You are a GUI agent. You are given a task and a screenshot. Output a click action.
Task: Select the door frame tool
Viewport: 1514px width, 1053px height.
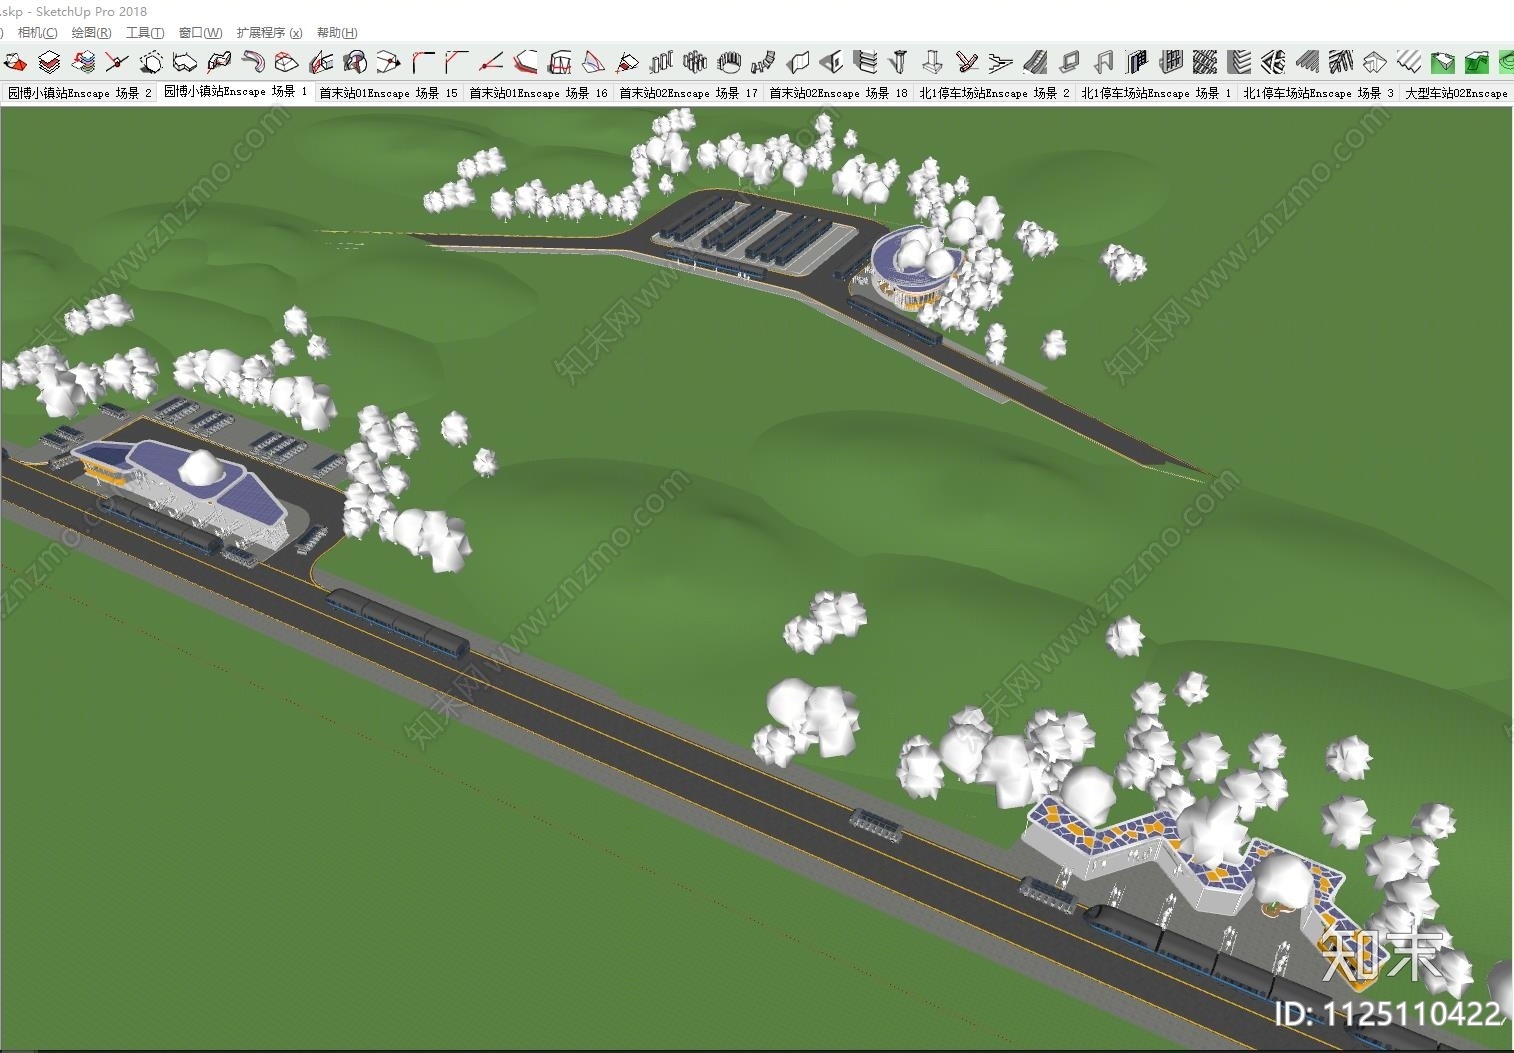pos(1103,63)
